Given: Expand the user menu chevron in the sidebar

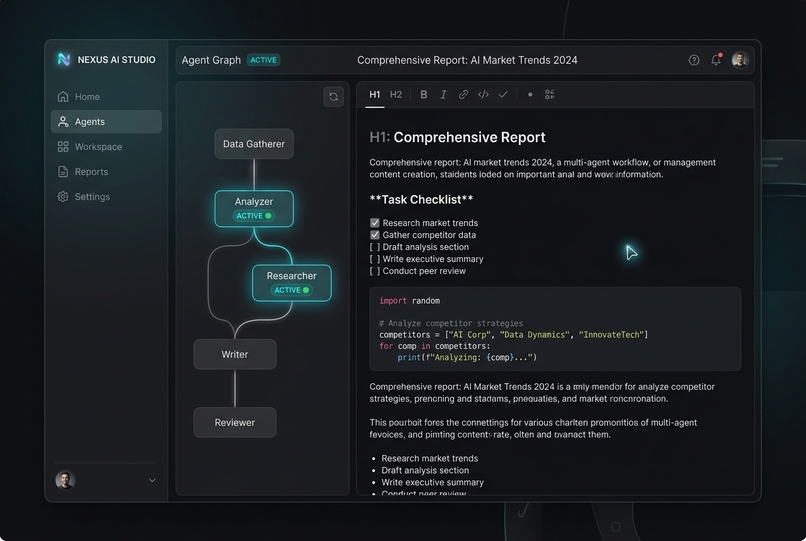Looking at the screenshot, I should 152,480.
